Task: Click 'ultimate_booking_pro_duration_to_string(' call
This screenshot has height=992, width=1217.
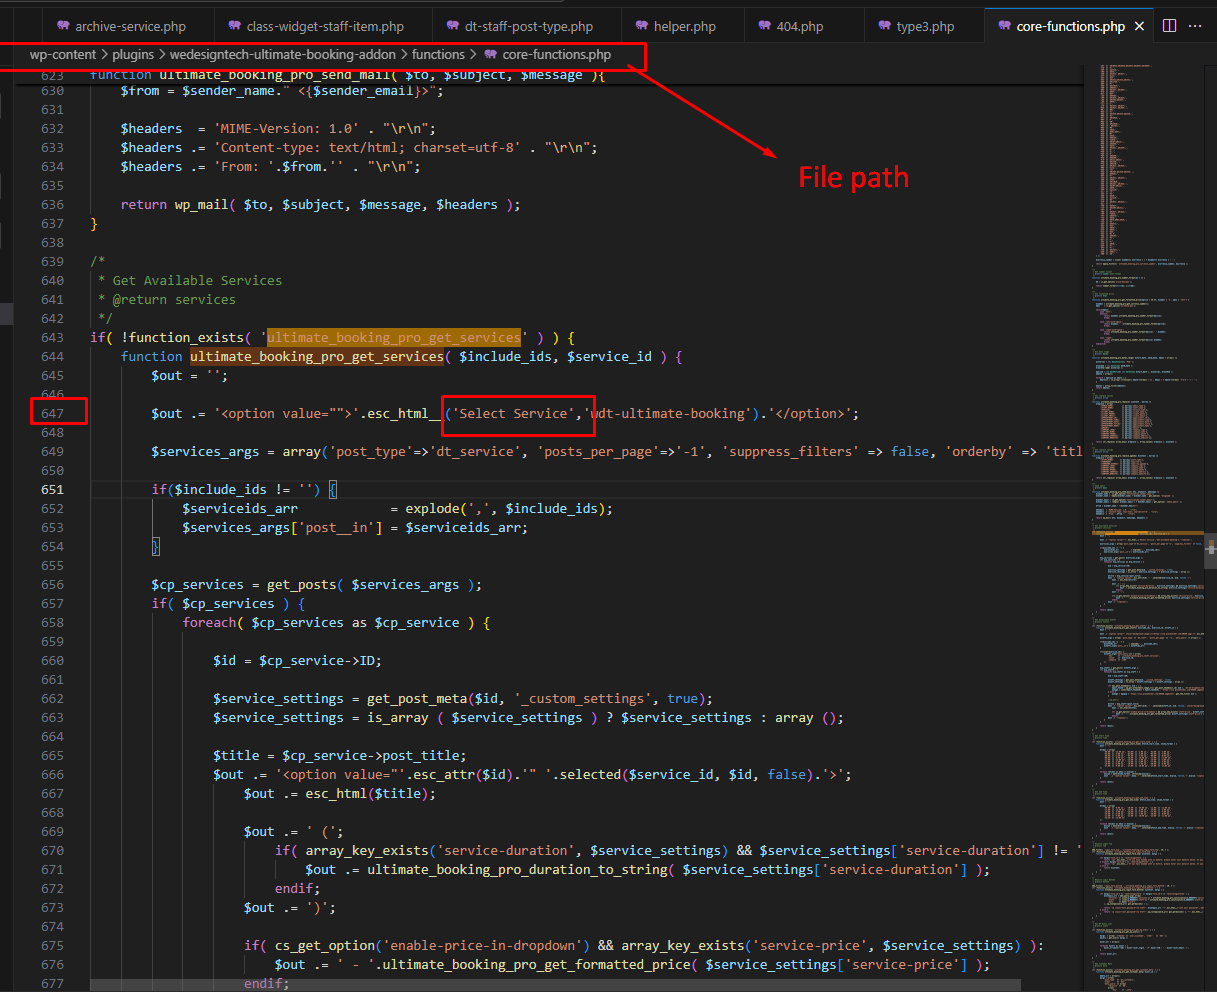Action: [521, 869]
